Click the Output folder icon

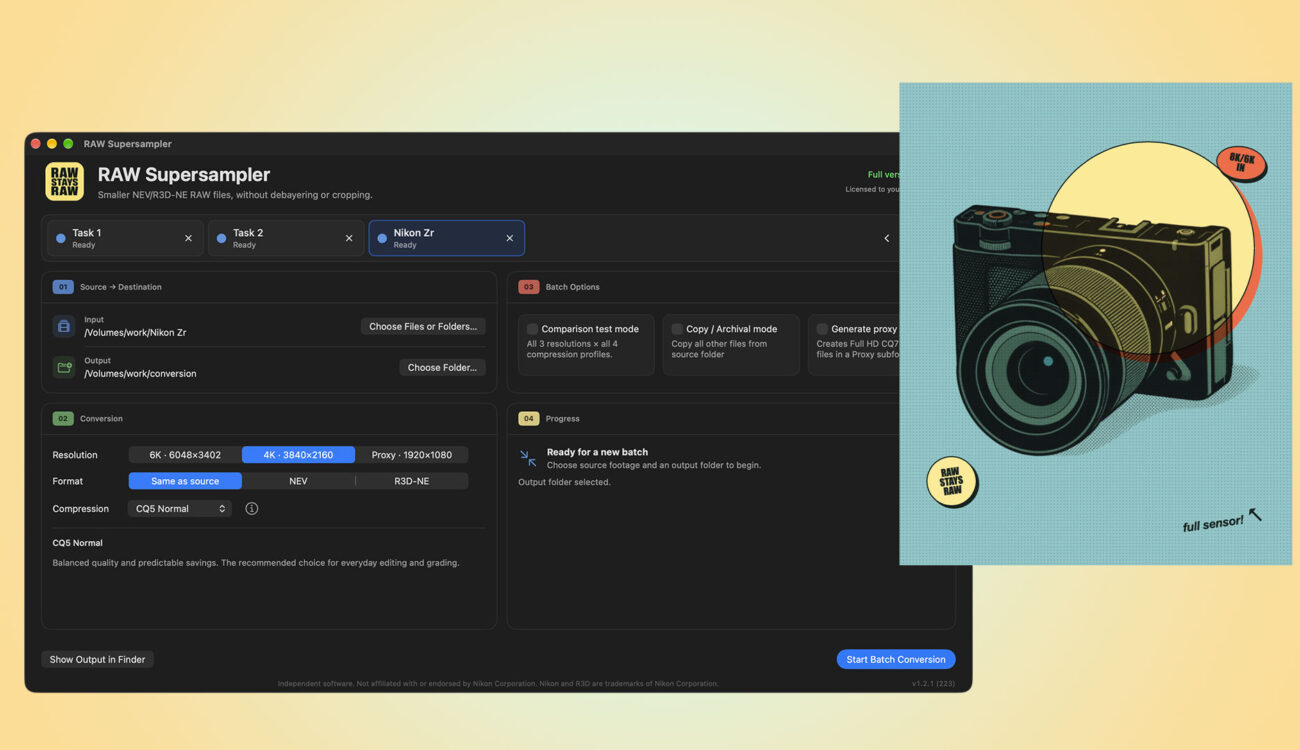[64, 367]
